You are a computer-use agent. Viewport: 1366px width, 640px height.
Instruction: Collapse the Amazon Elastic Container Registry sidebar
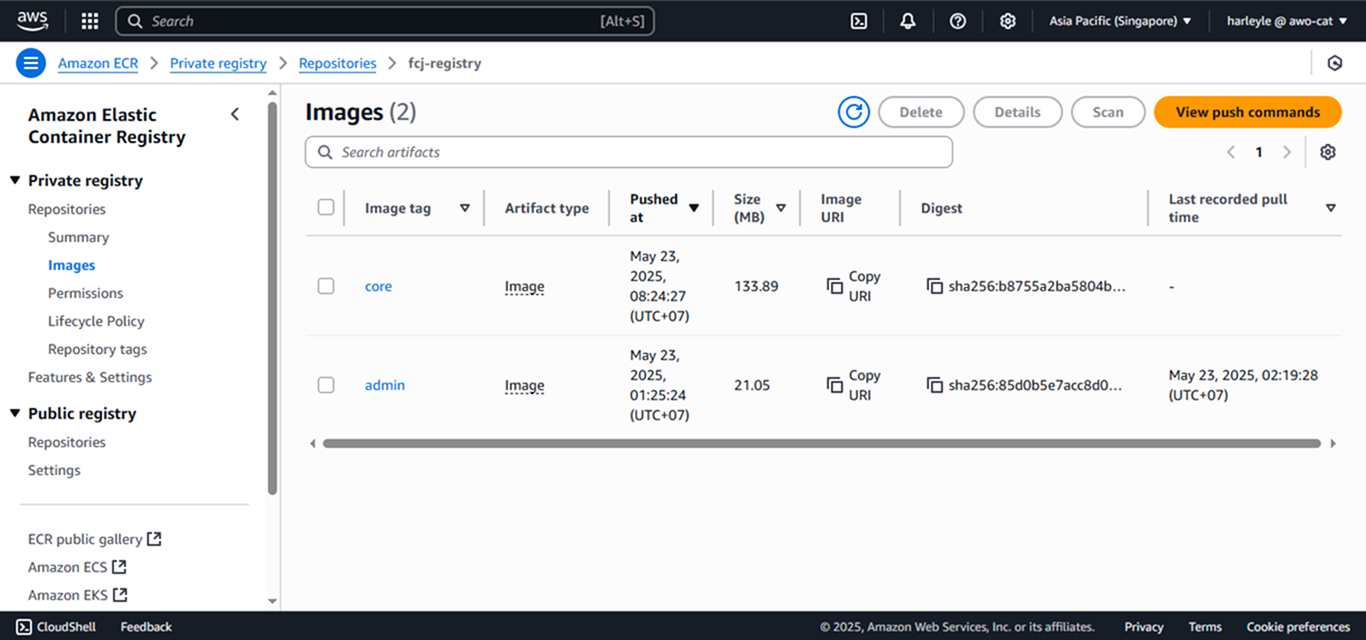235,114
